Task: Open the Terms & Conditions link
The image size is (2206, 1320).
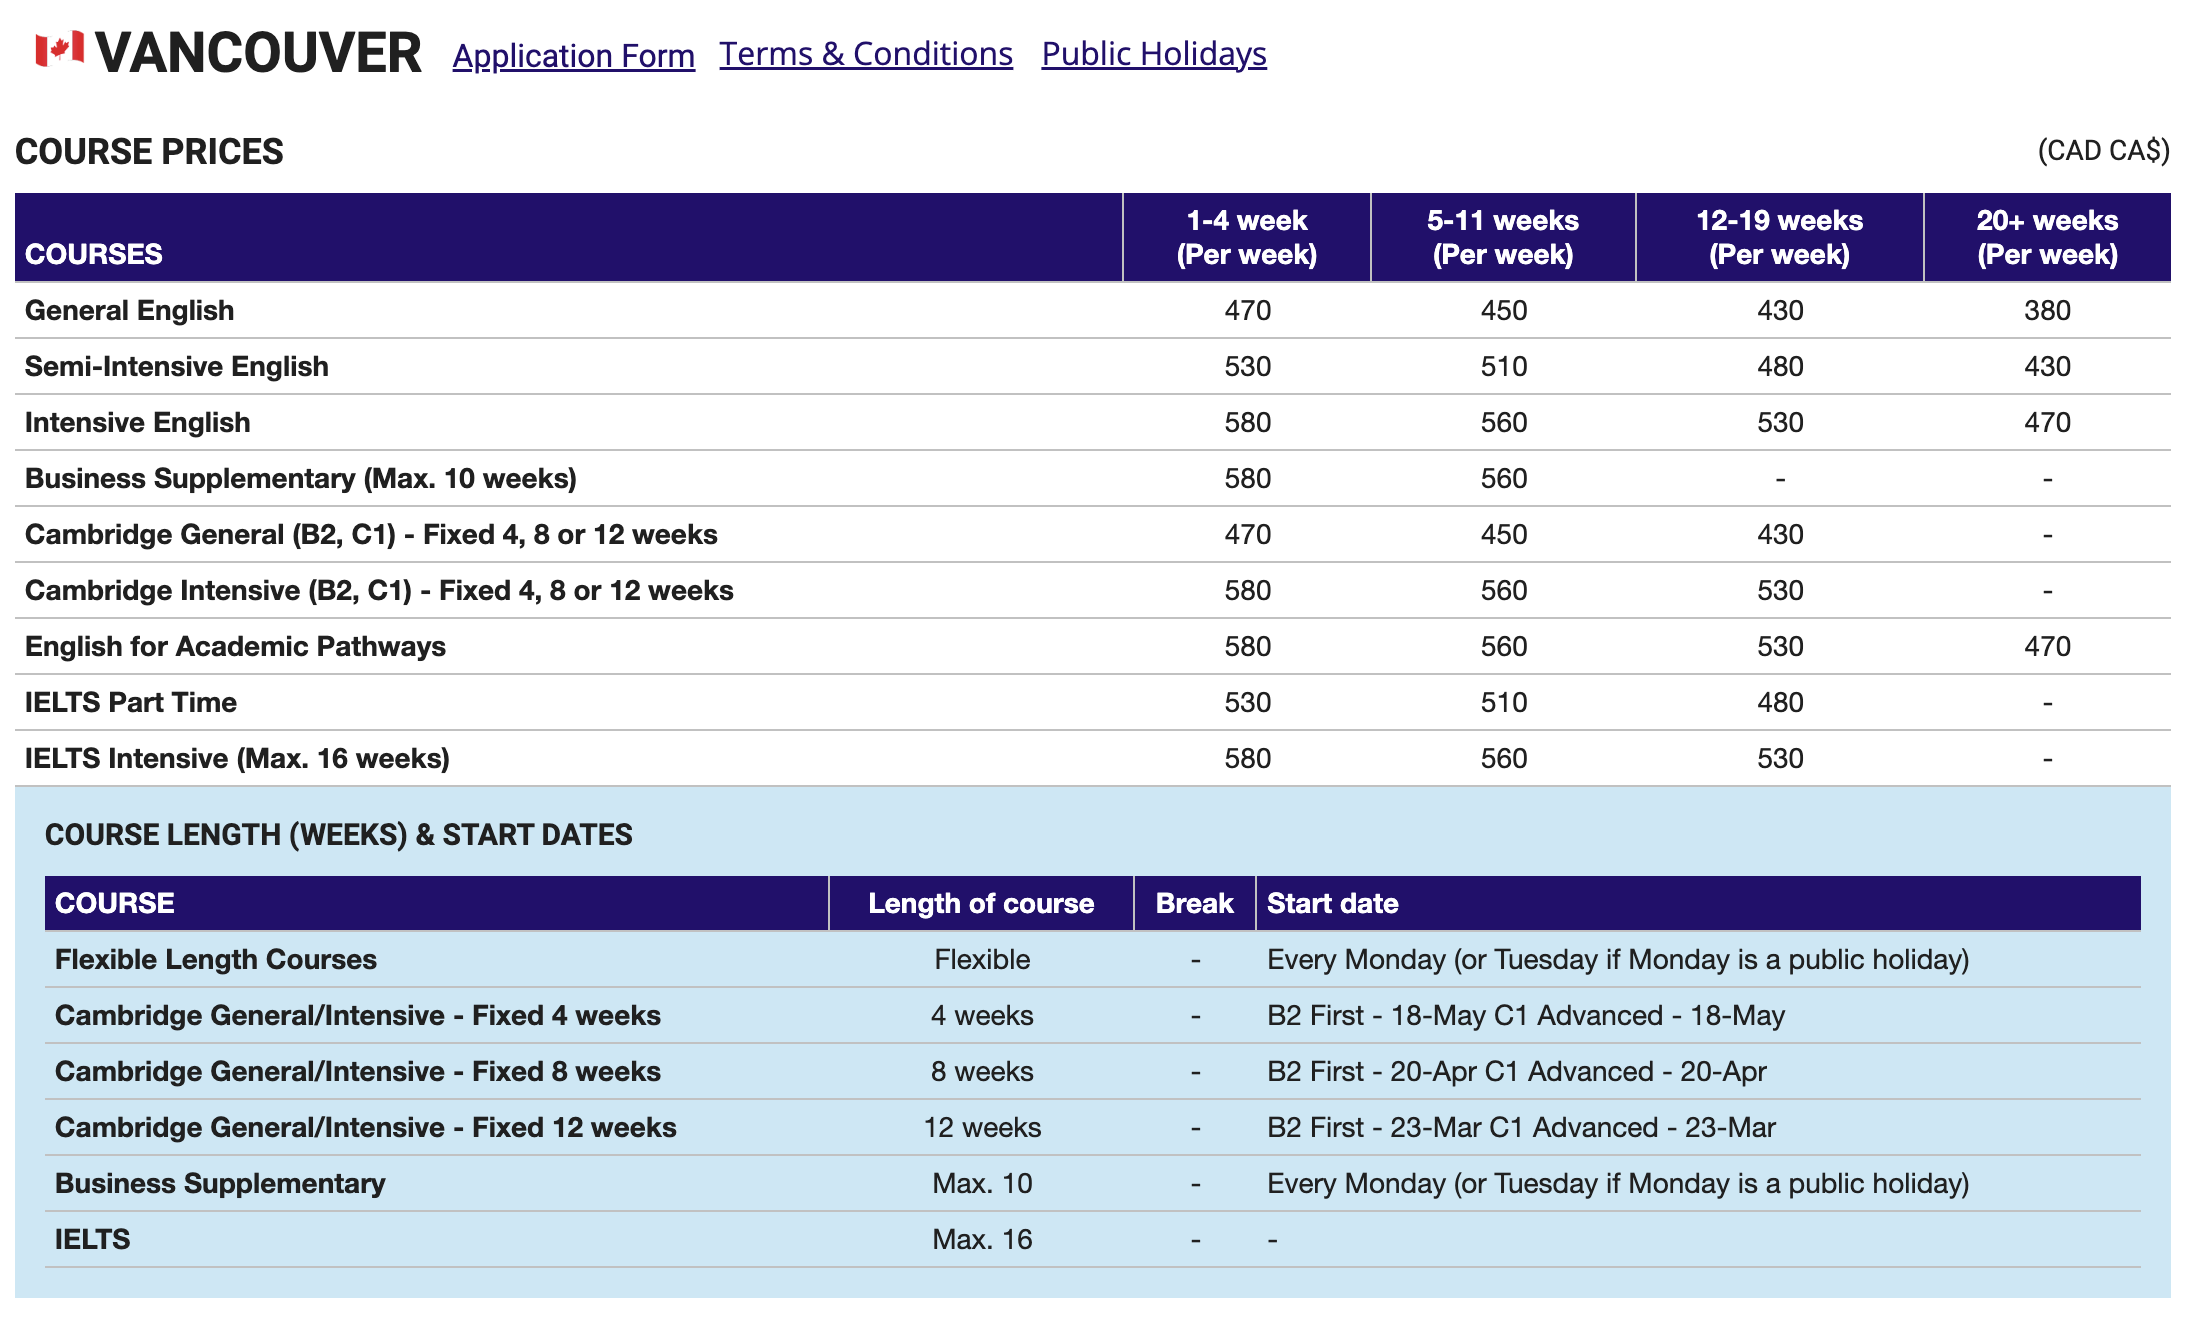Action: 865,54
